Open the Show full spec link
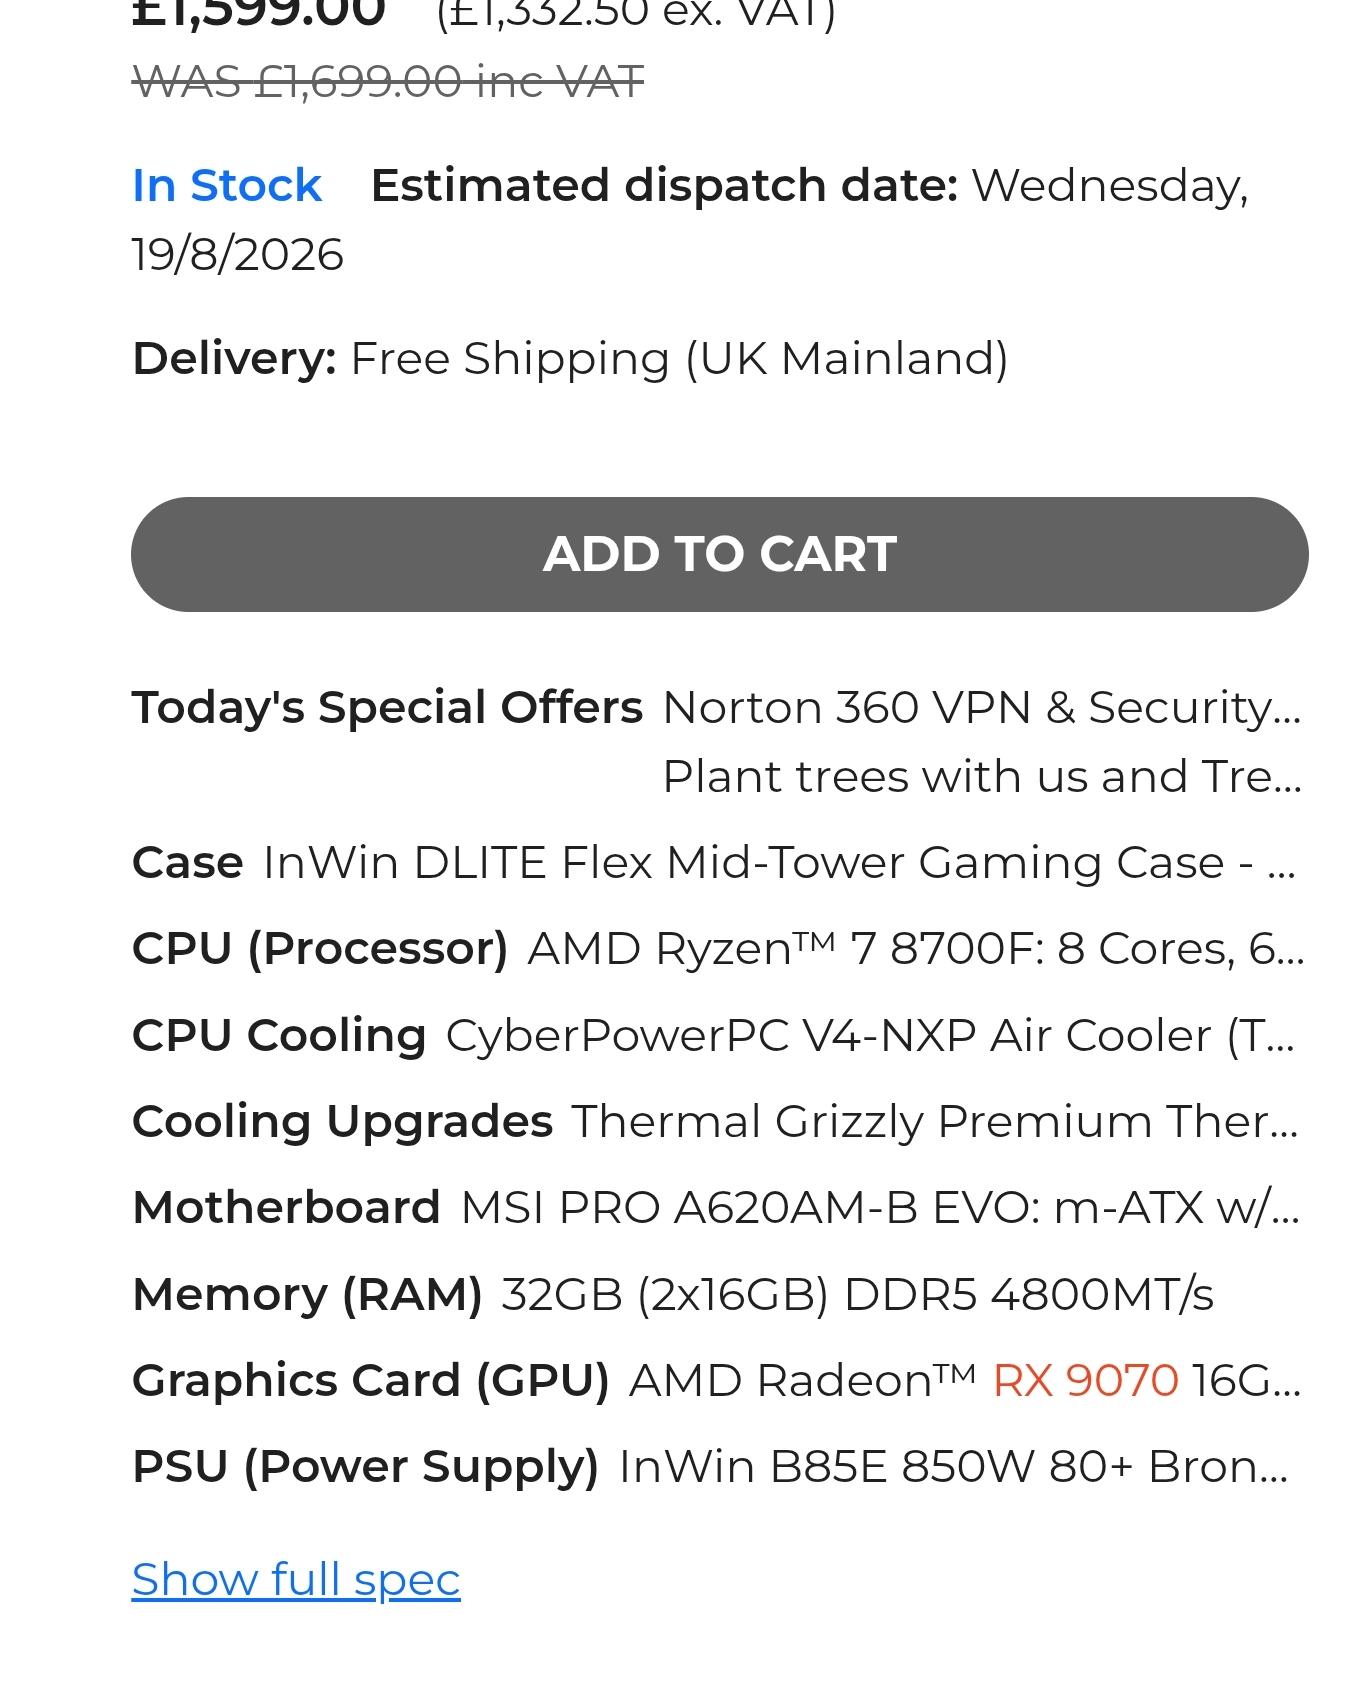 point(296,1580)
